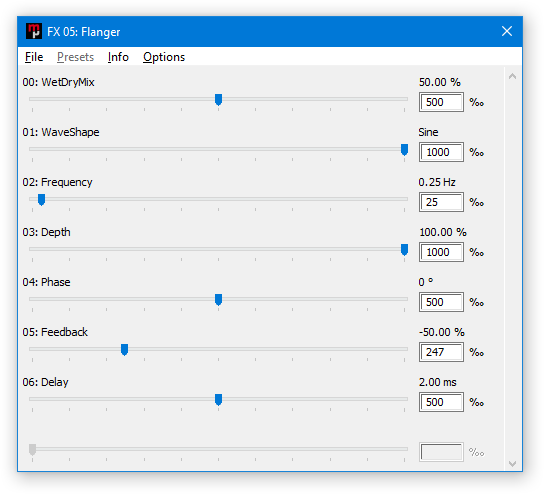Select the Delay value input field

[x=441, y=402]
